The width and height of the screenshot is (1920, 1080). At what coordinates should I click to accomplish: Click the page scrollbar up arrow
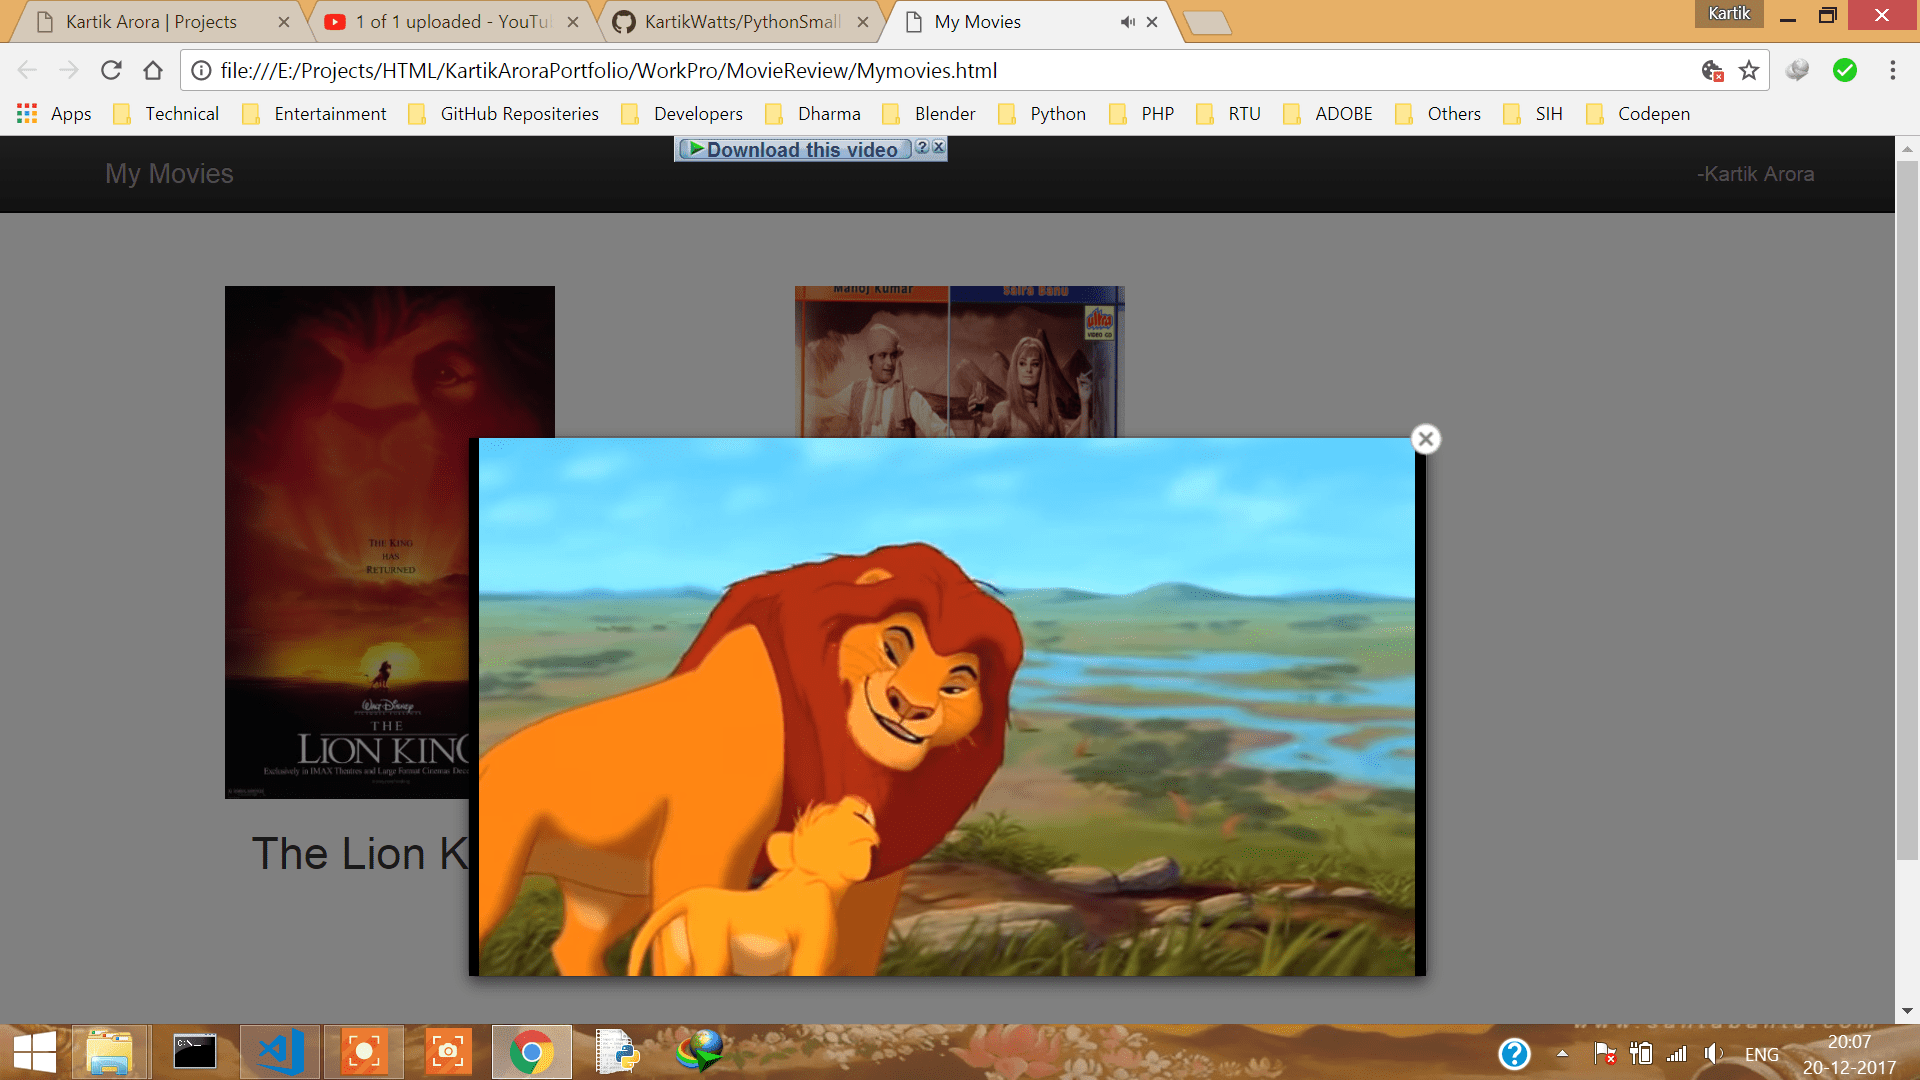tap(1907, 149)
